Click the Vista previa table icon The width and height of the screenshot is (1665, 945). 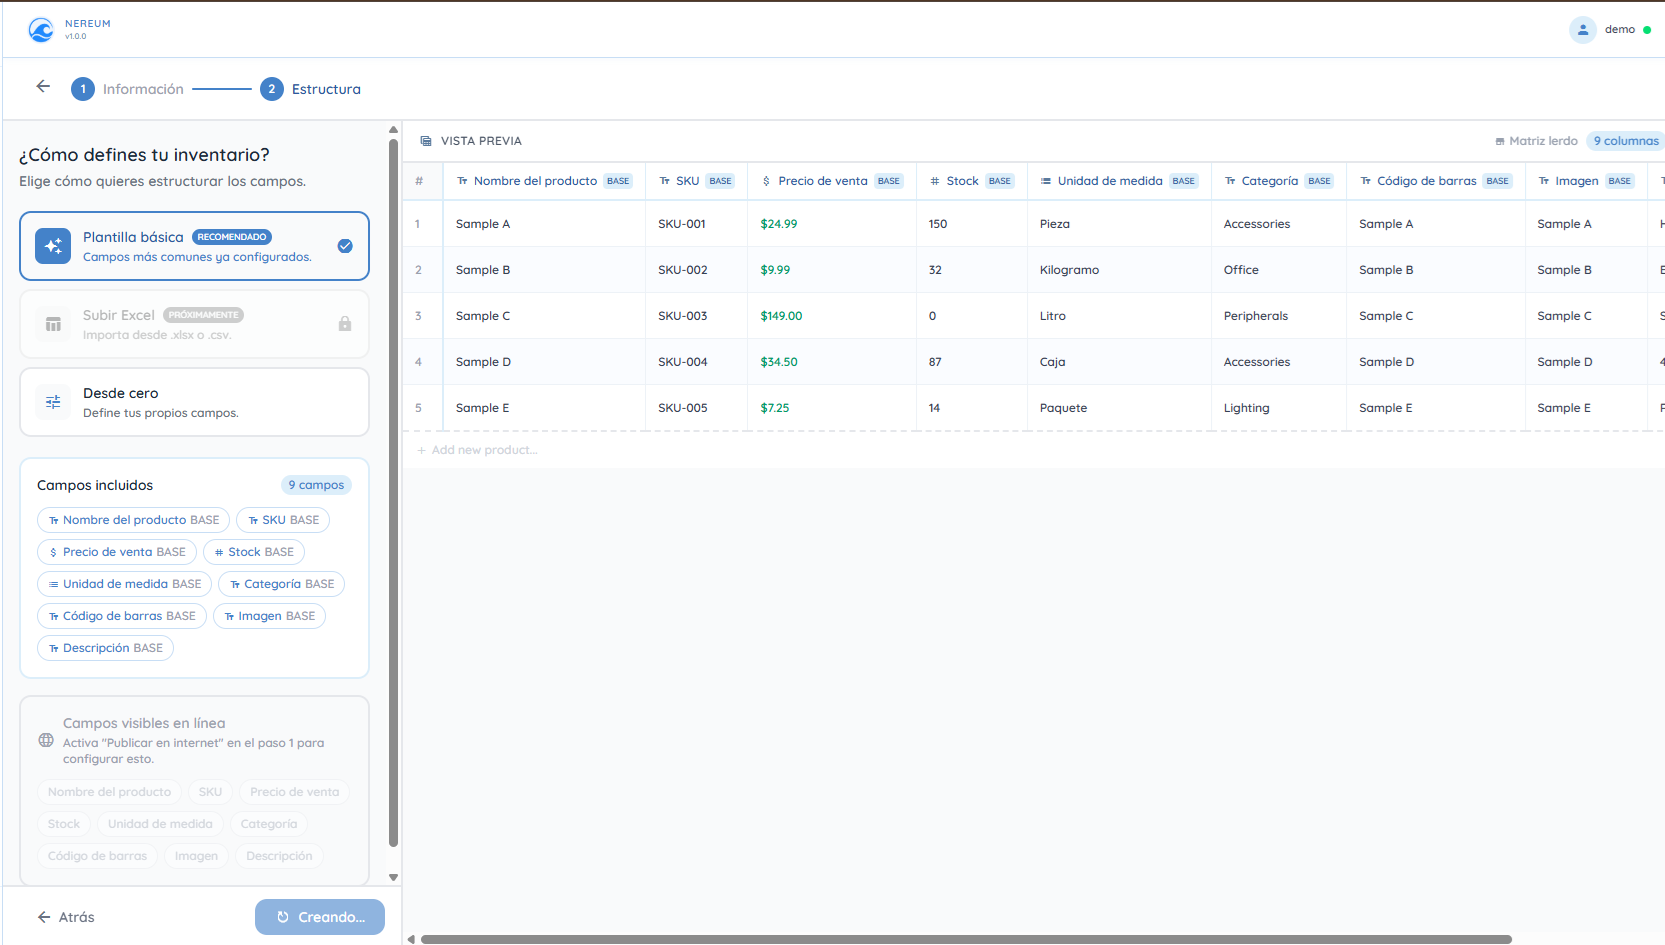[426, 141]
